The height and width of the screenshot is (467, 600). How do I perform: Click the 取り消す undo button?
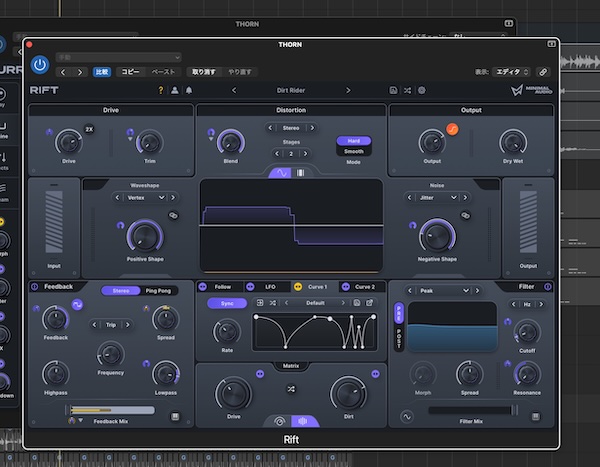pos(204,72)
